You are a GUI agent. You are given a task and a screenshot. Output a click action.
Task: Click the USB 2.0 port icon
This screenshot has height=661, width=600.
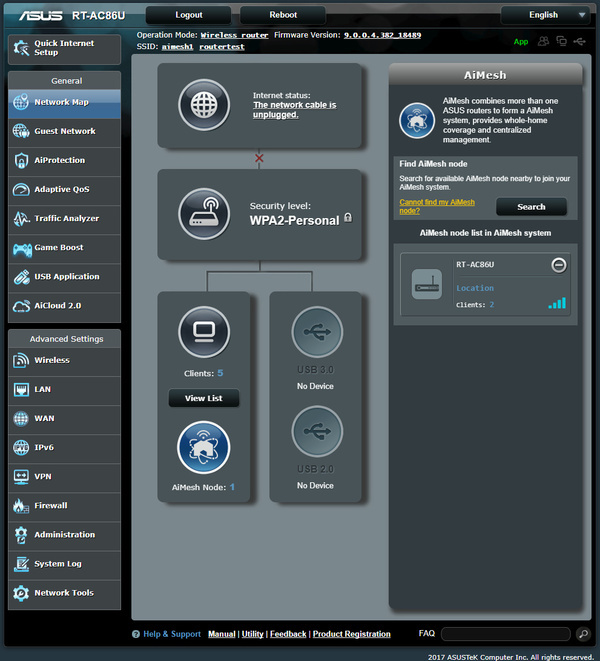click(x=317, y=431)
